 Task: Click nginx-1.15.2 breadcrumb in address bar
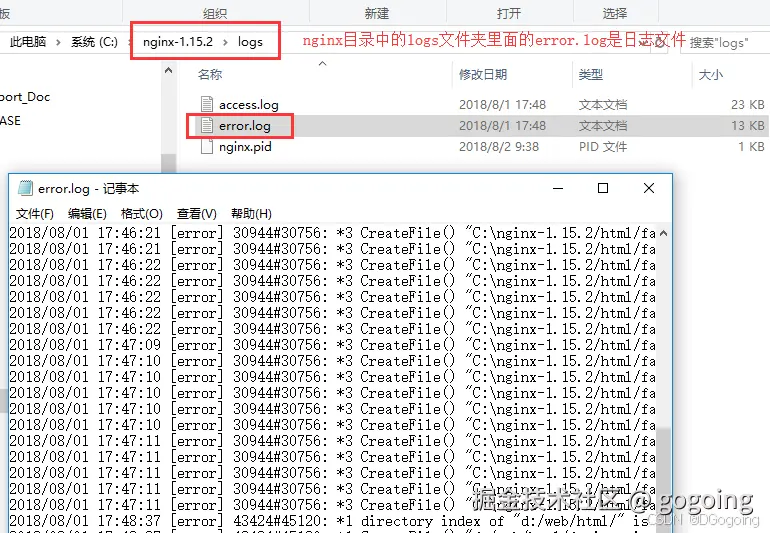(178, 42)
